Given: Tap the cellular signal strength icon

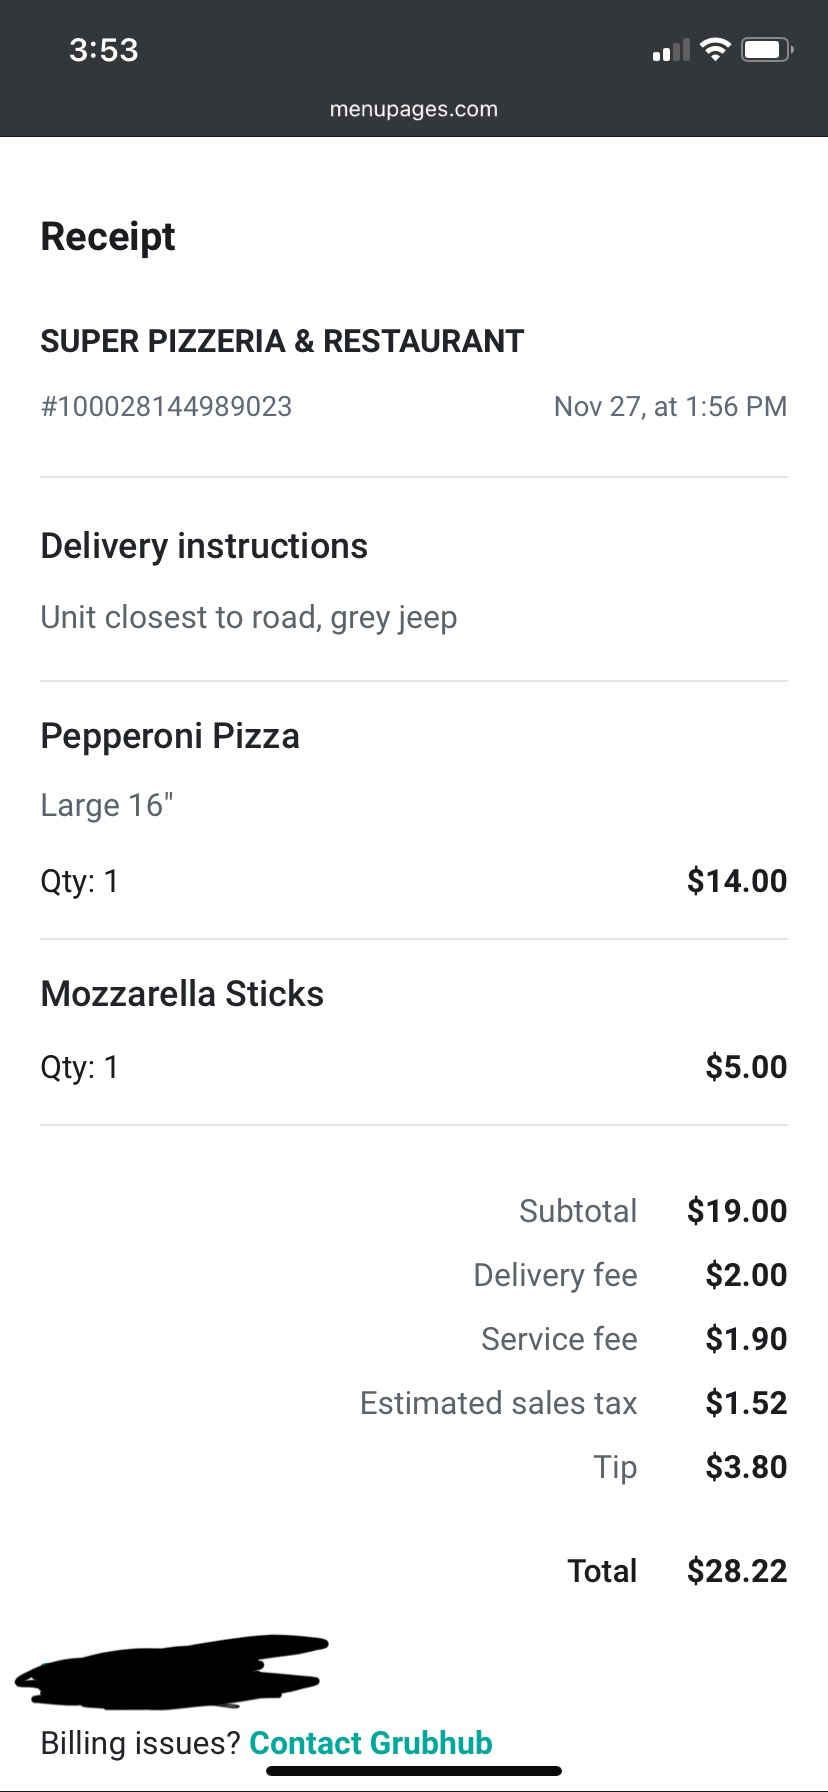Looking at the screenshot, I should 671,50.
